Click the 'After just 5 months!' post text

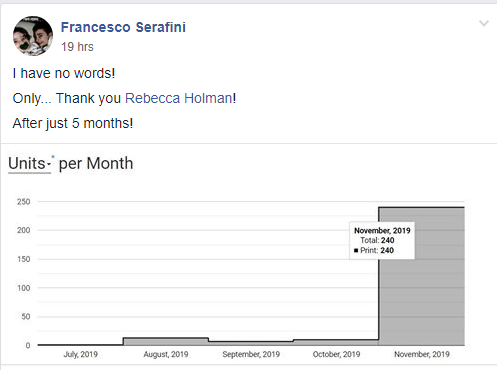coord(73,123)
